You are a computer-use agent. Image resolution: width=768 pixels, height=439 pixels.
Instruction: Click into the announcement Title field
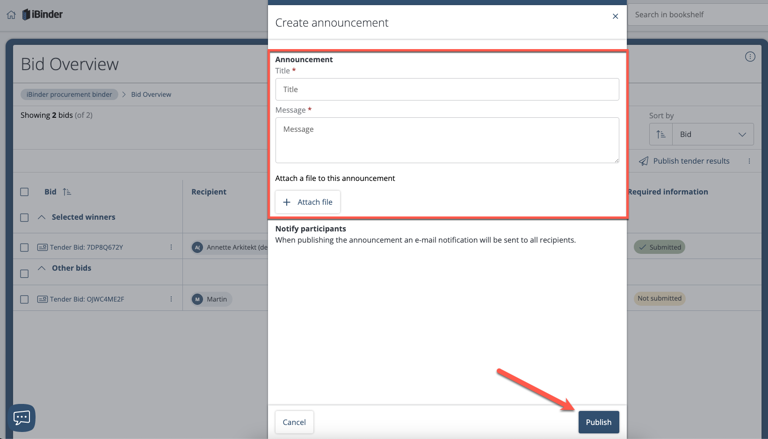(447, 89)
